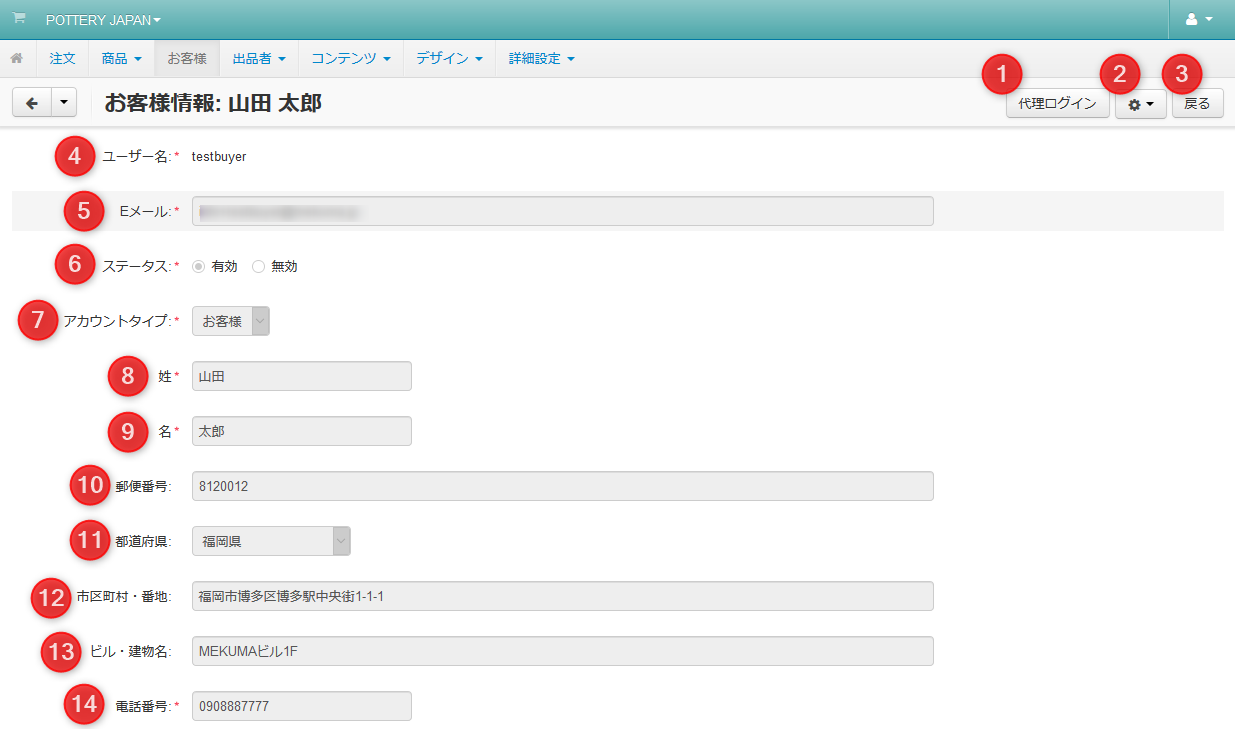Open the アカウントタイプ dropdown
Screen dimensions: 1235x729
(x=230, y=321)
